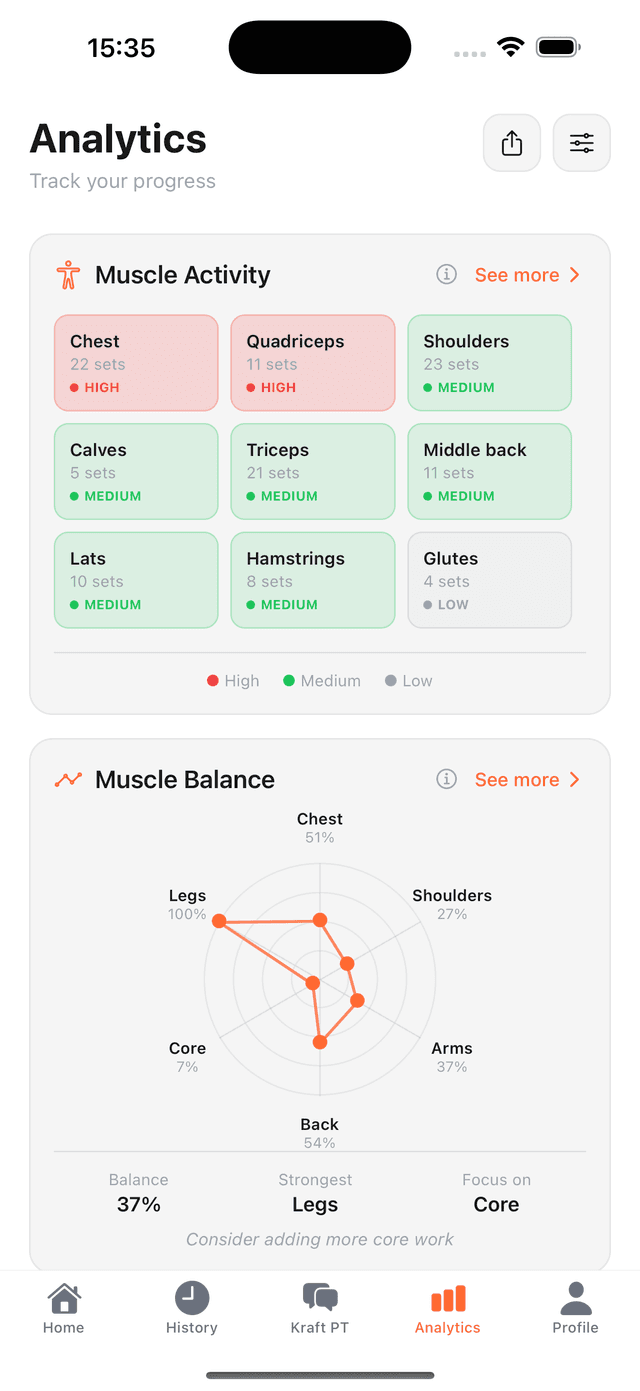The image size is (640, 1391).
Task: View the Glutes muscle card details
Action: pos(489,580)
